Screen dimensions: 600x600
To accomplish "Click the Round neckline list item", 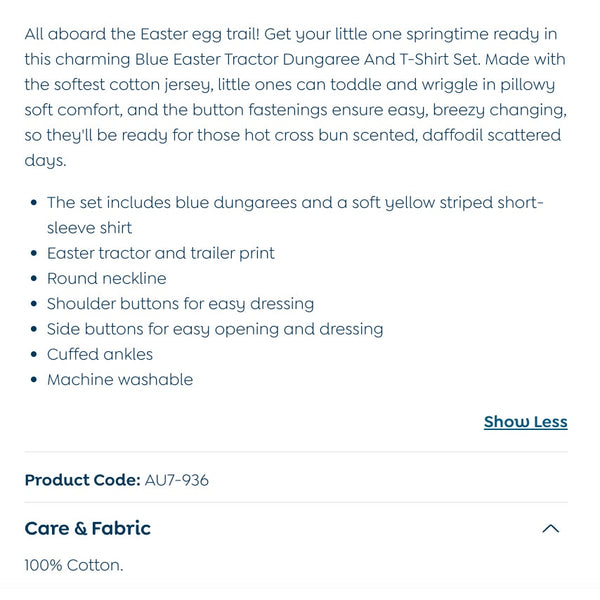I will pyautogui.click(x=107, y=278).
